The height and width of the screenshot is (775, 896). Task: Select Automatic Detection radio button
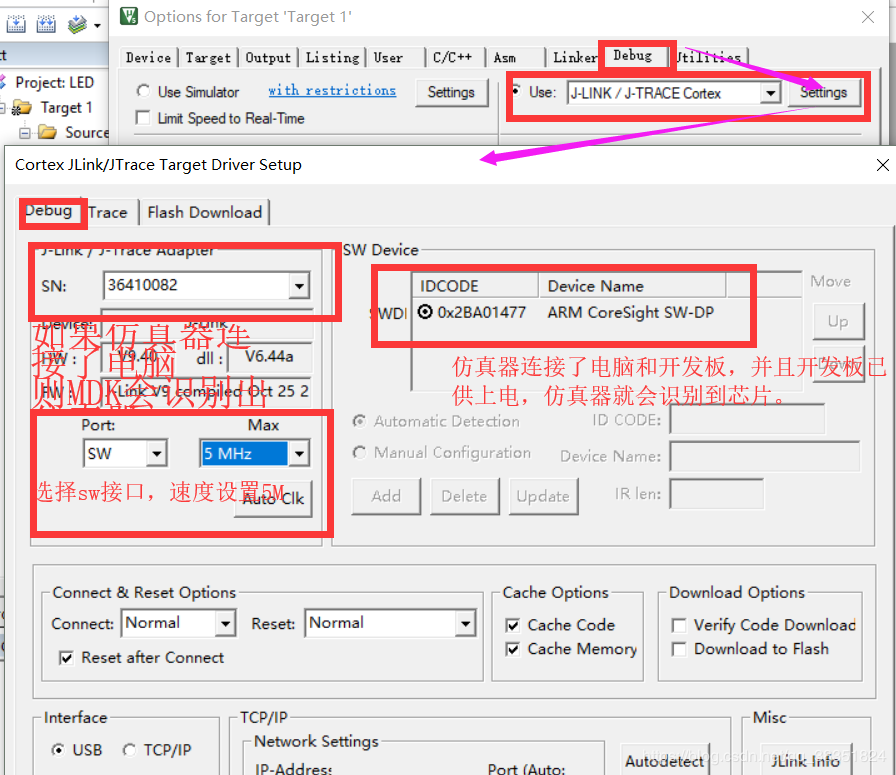359,421
